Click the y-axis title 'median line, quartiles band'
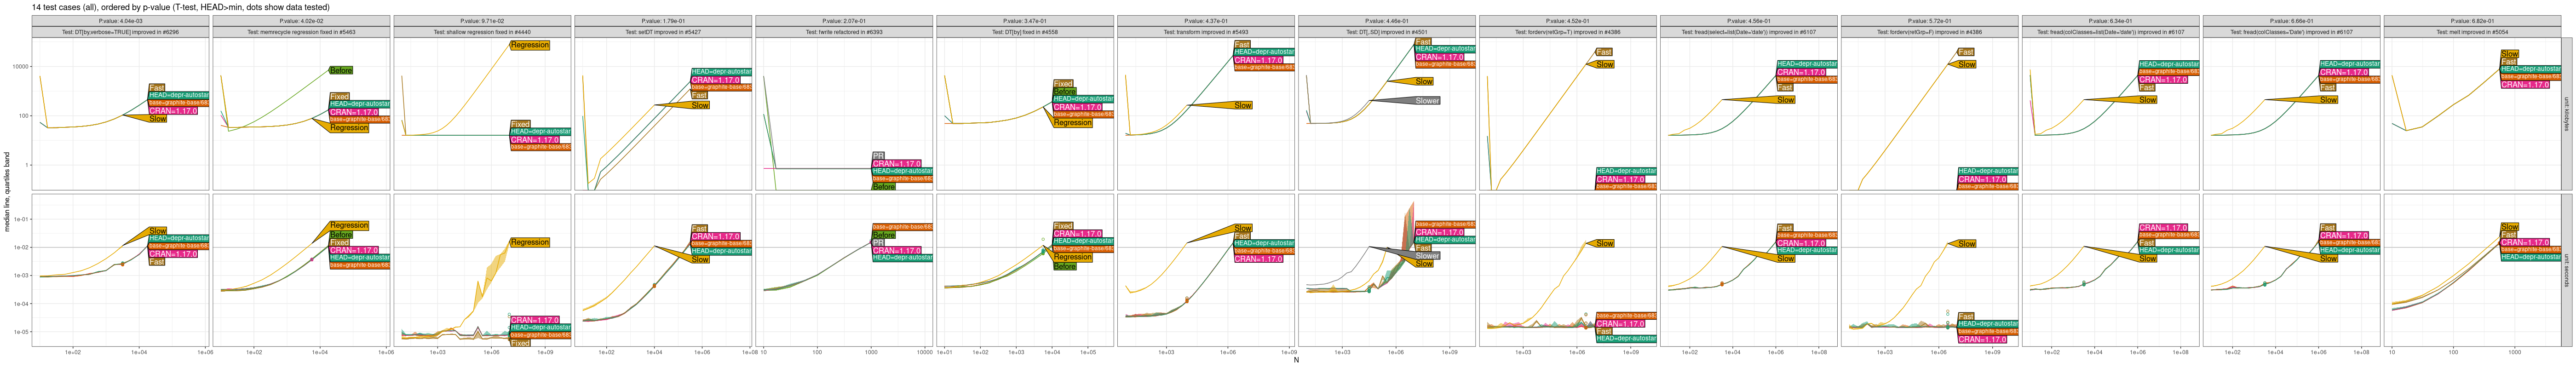The height and width of the screenshot is (368, 2576). (7, 192)
